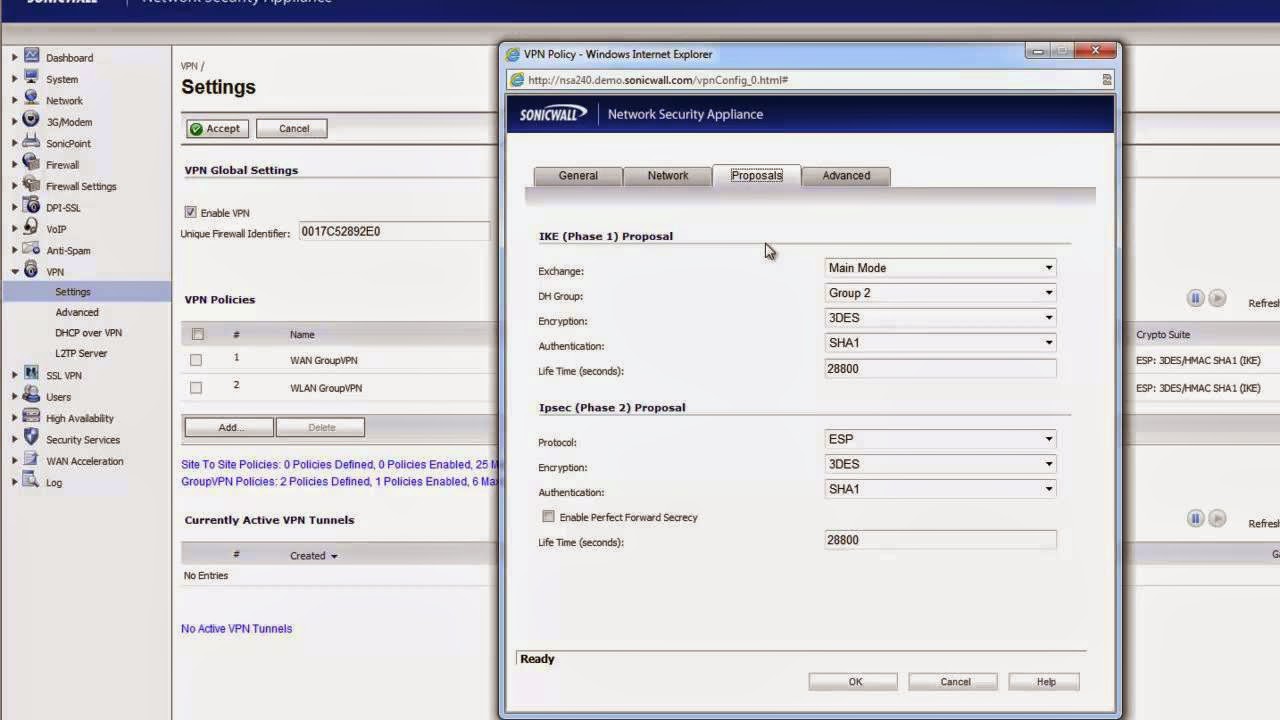Screen dimensions: 1280x720
Task: Click the VPN lock icon
Action: [31, 271]
